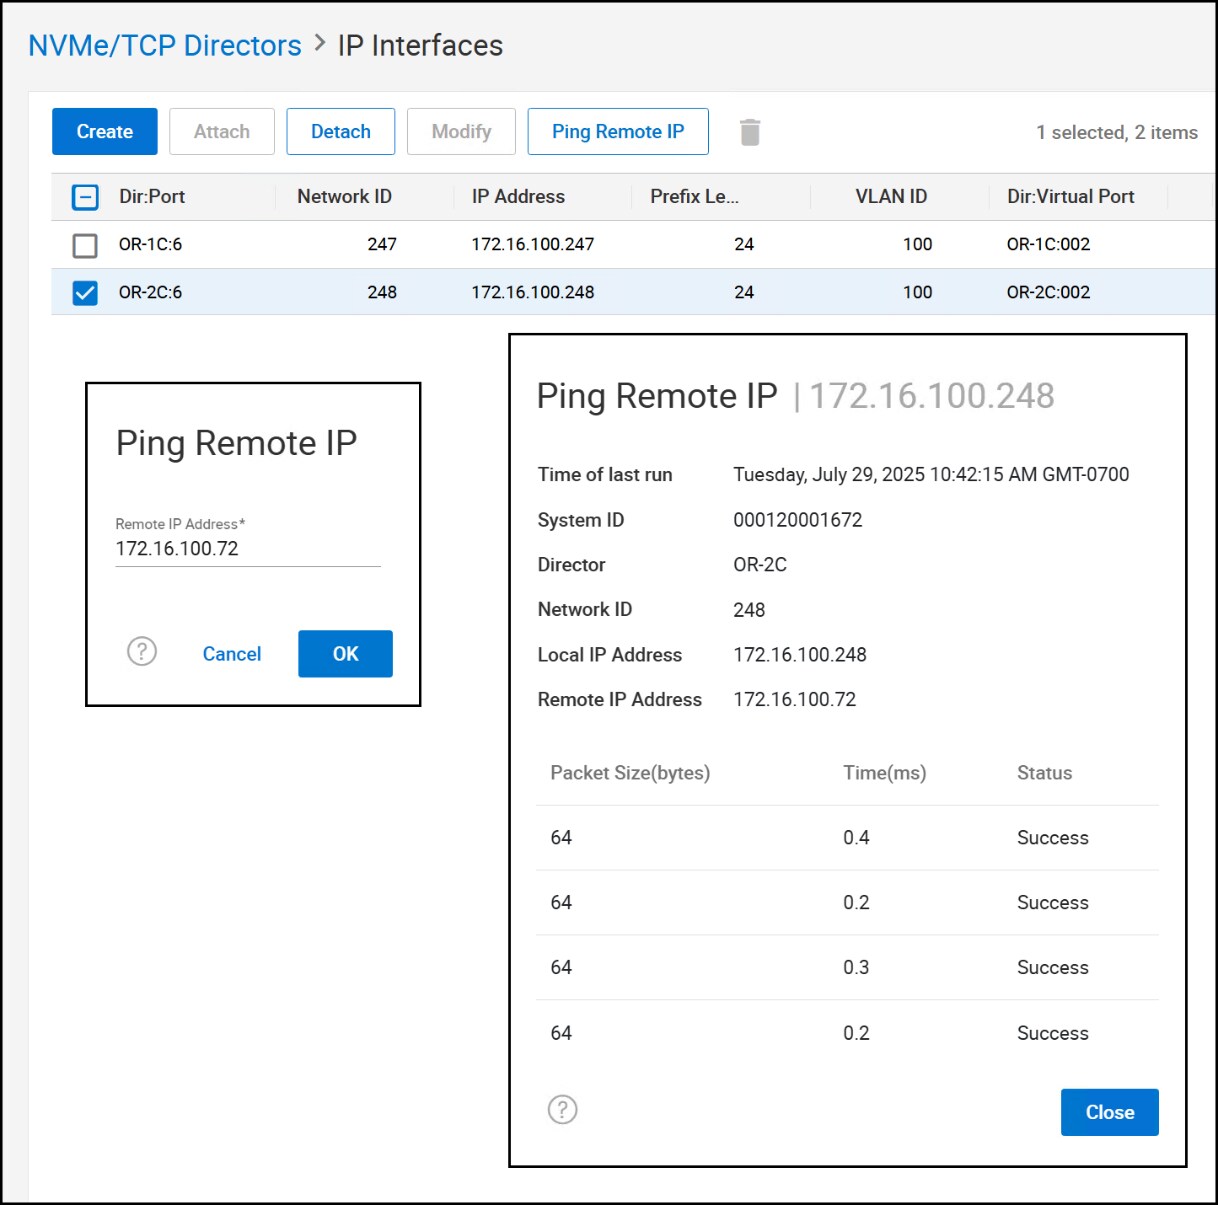Screen dimensions: 1218x1205
Task: Select the 172.16.100.247 IP address cell
Action: 533,245
